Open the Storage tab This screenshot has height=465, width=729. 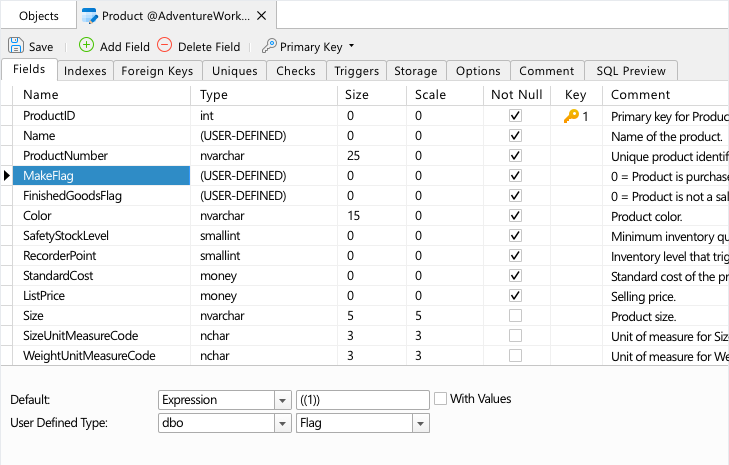click(x=416, y=71)
